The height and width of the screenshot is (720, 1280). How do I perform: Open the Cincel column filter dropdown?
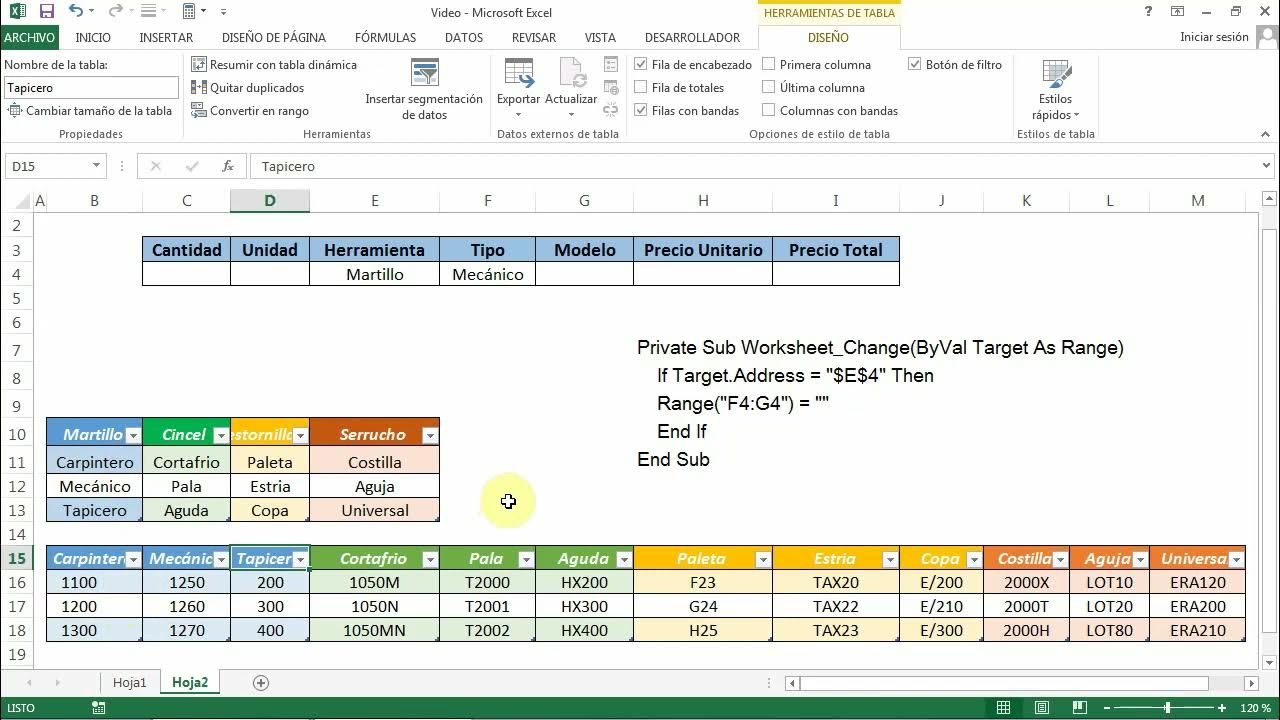coord(220,435)
